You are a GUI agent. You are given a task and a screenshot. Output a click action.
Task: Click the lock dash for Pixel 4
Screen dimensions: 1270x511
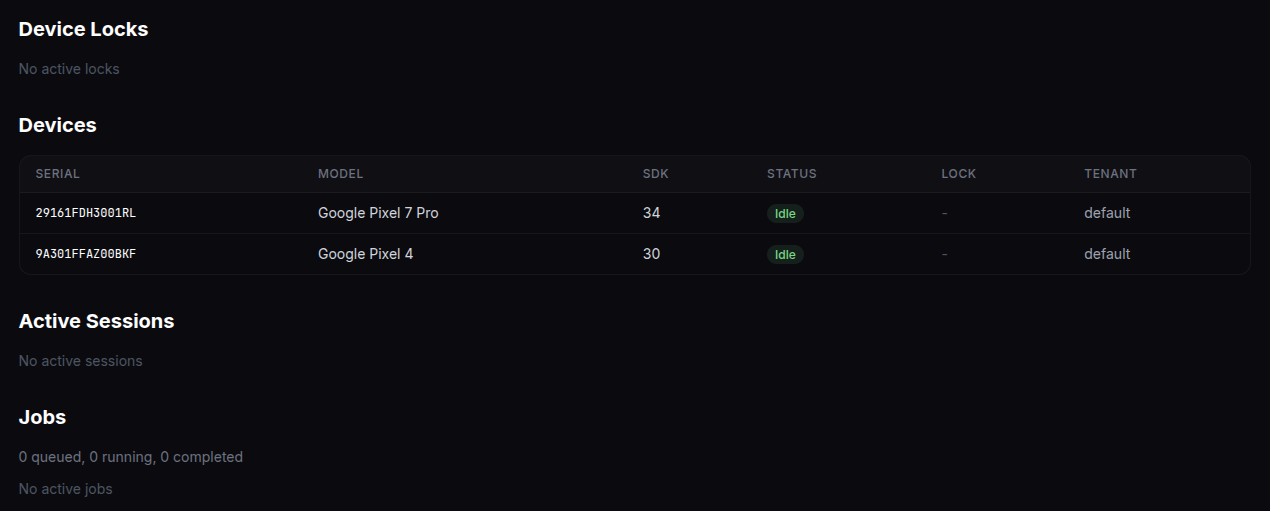tap(944, 254)
